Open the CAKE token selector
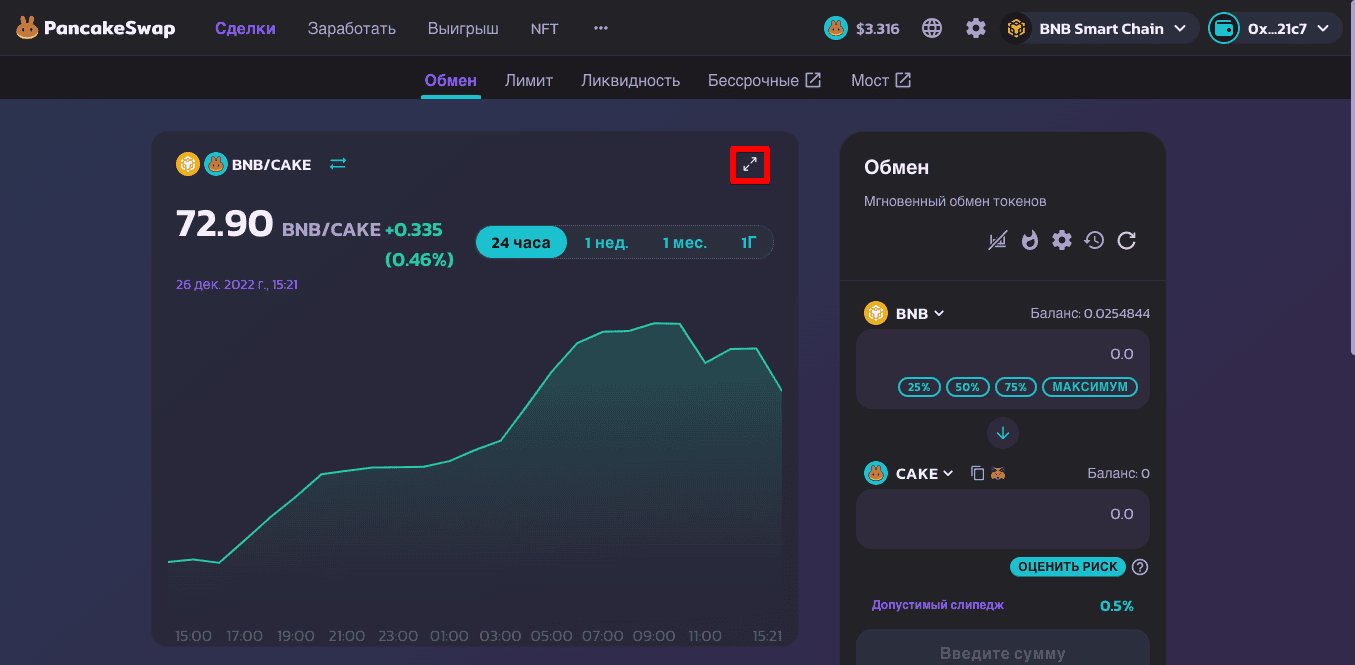1355x665 pixels. pyautogui.click(x=910, y=473)
